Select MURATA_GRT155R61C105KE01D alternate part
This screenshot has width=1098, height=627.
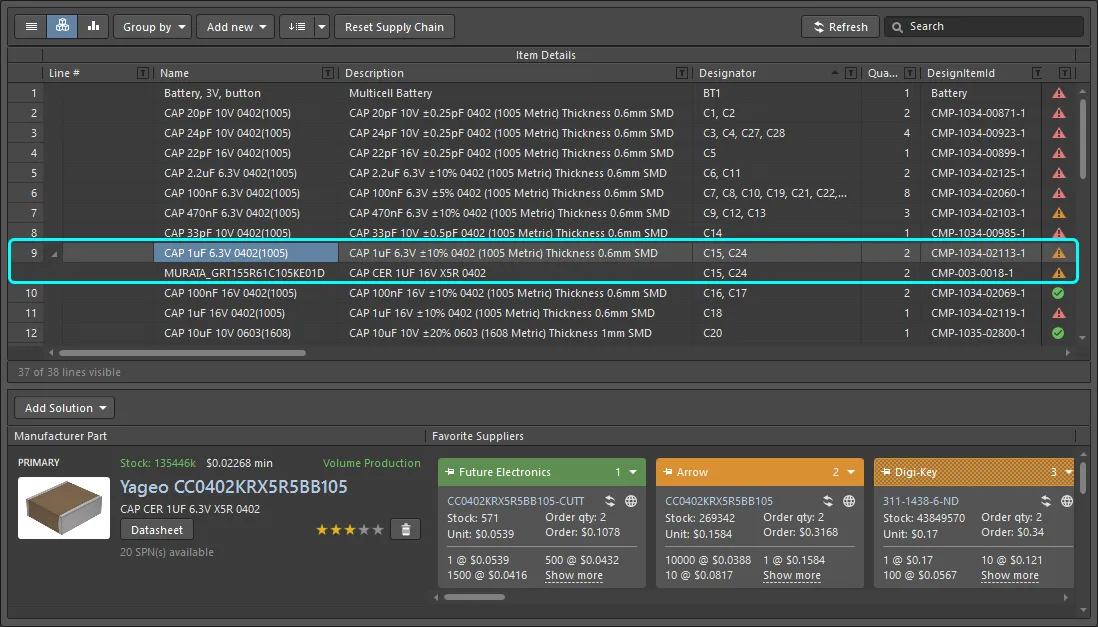244,273
